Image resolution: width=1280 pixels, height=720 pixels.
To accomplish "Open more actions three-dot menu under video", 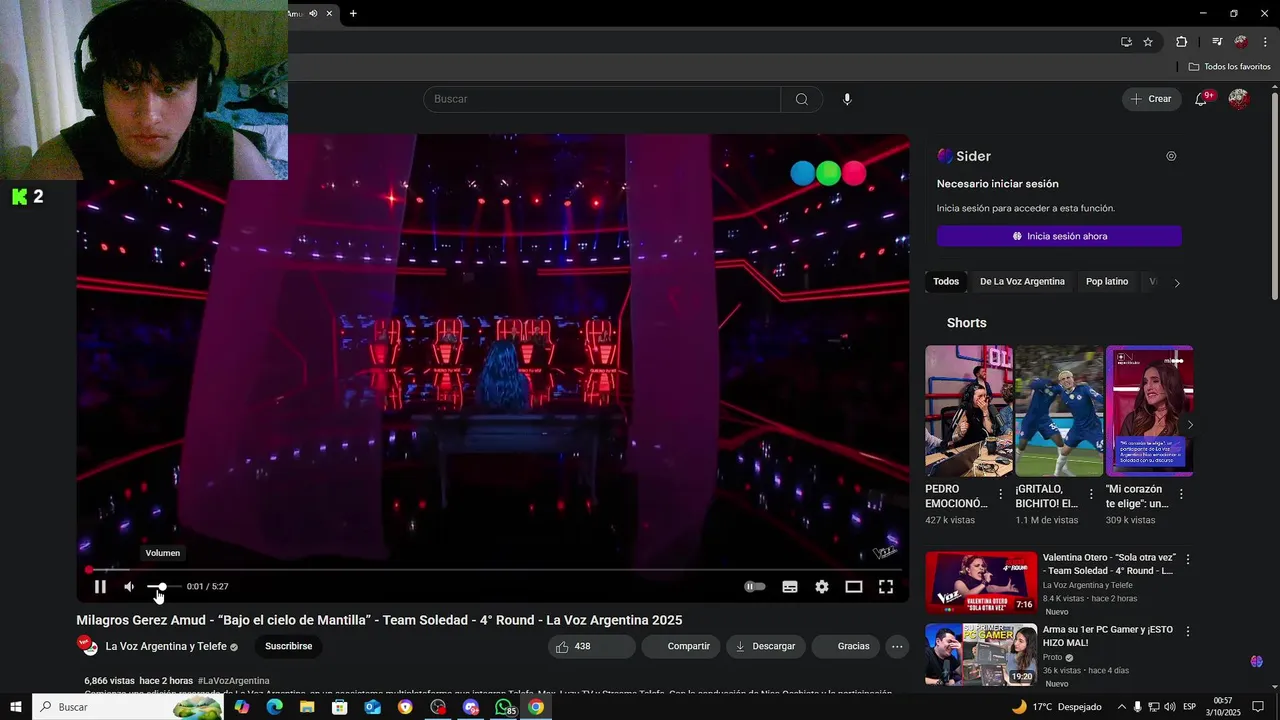I will 897,647.
